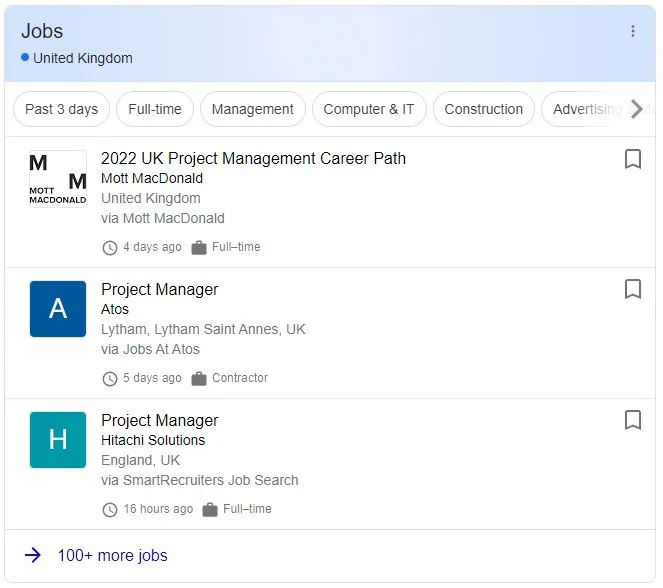
Task: Show more filter chips with the right chevron
Action: [x=636, y=109]
